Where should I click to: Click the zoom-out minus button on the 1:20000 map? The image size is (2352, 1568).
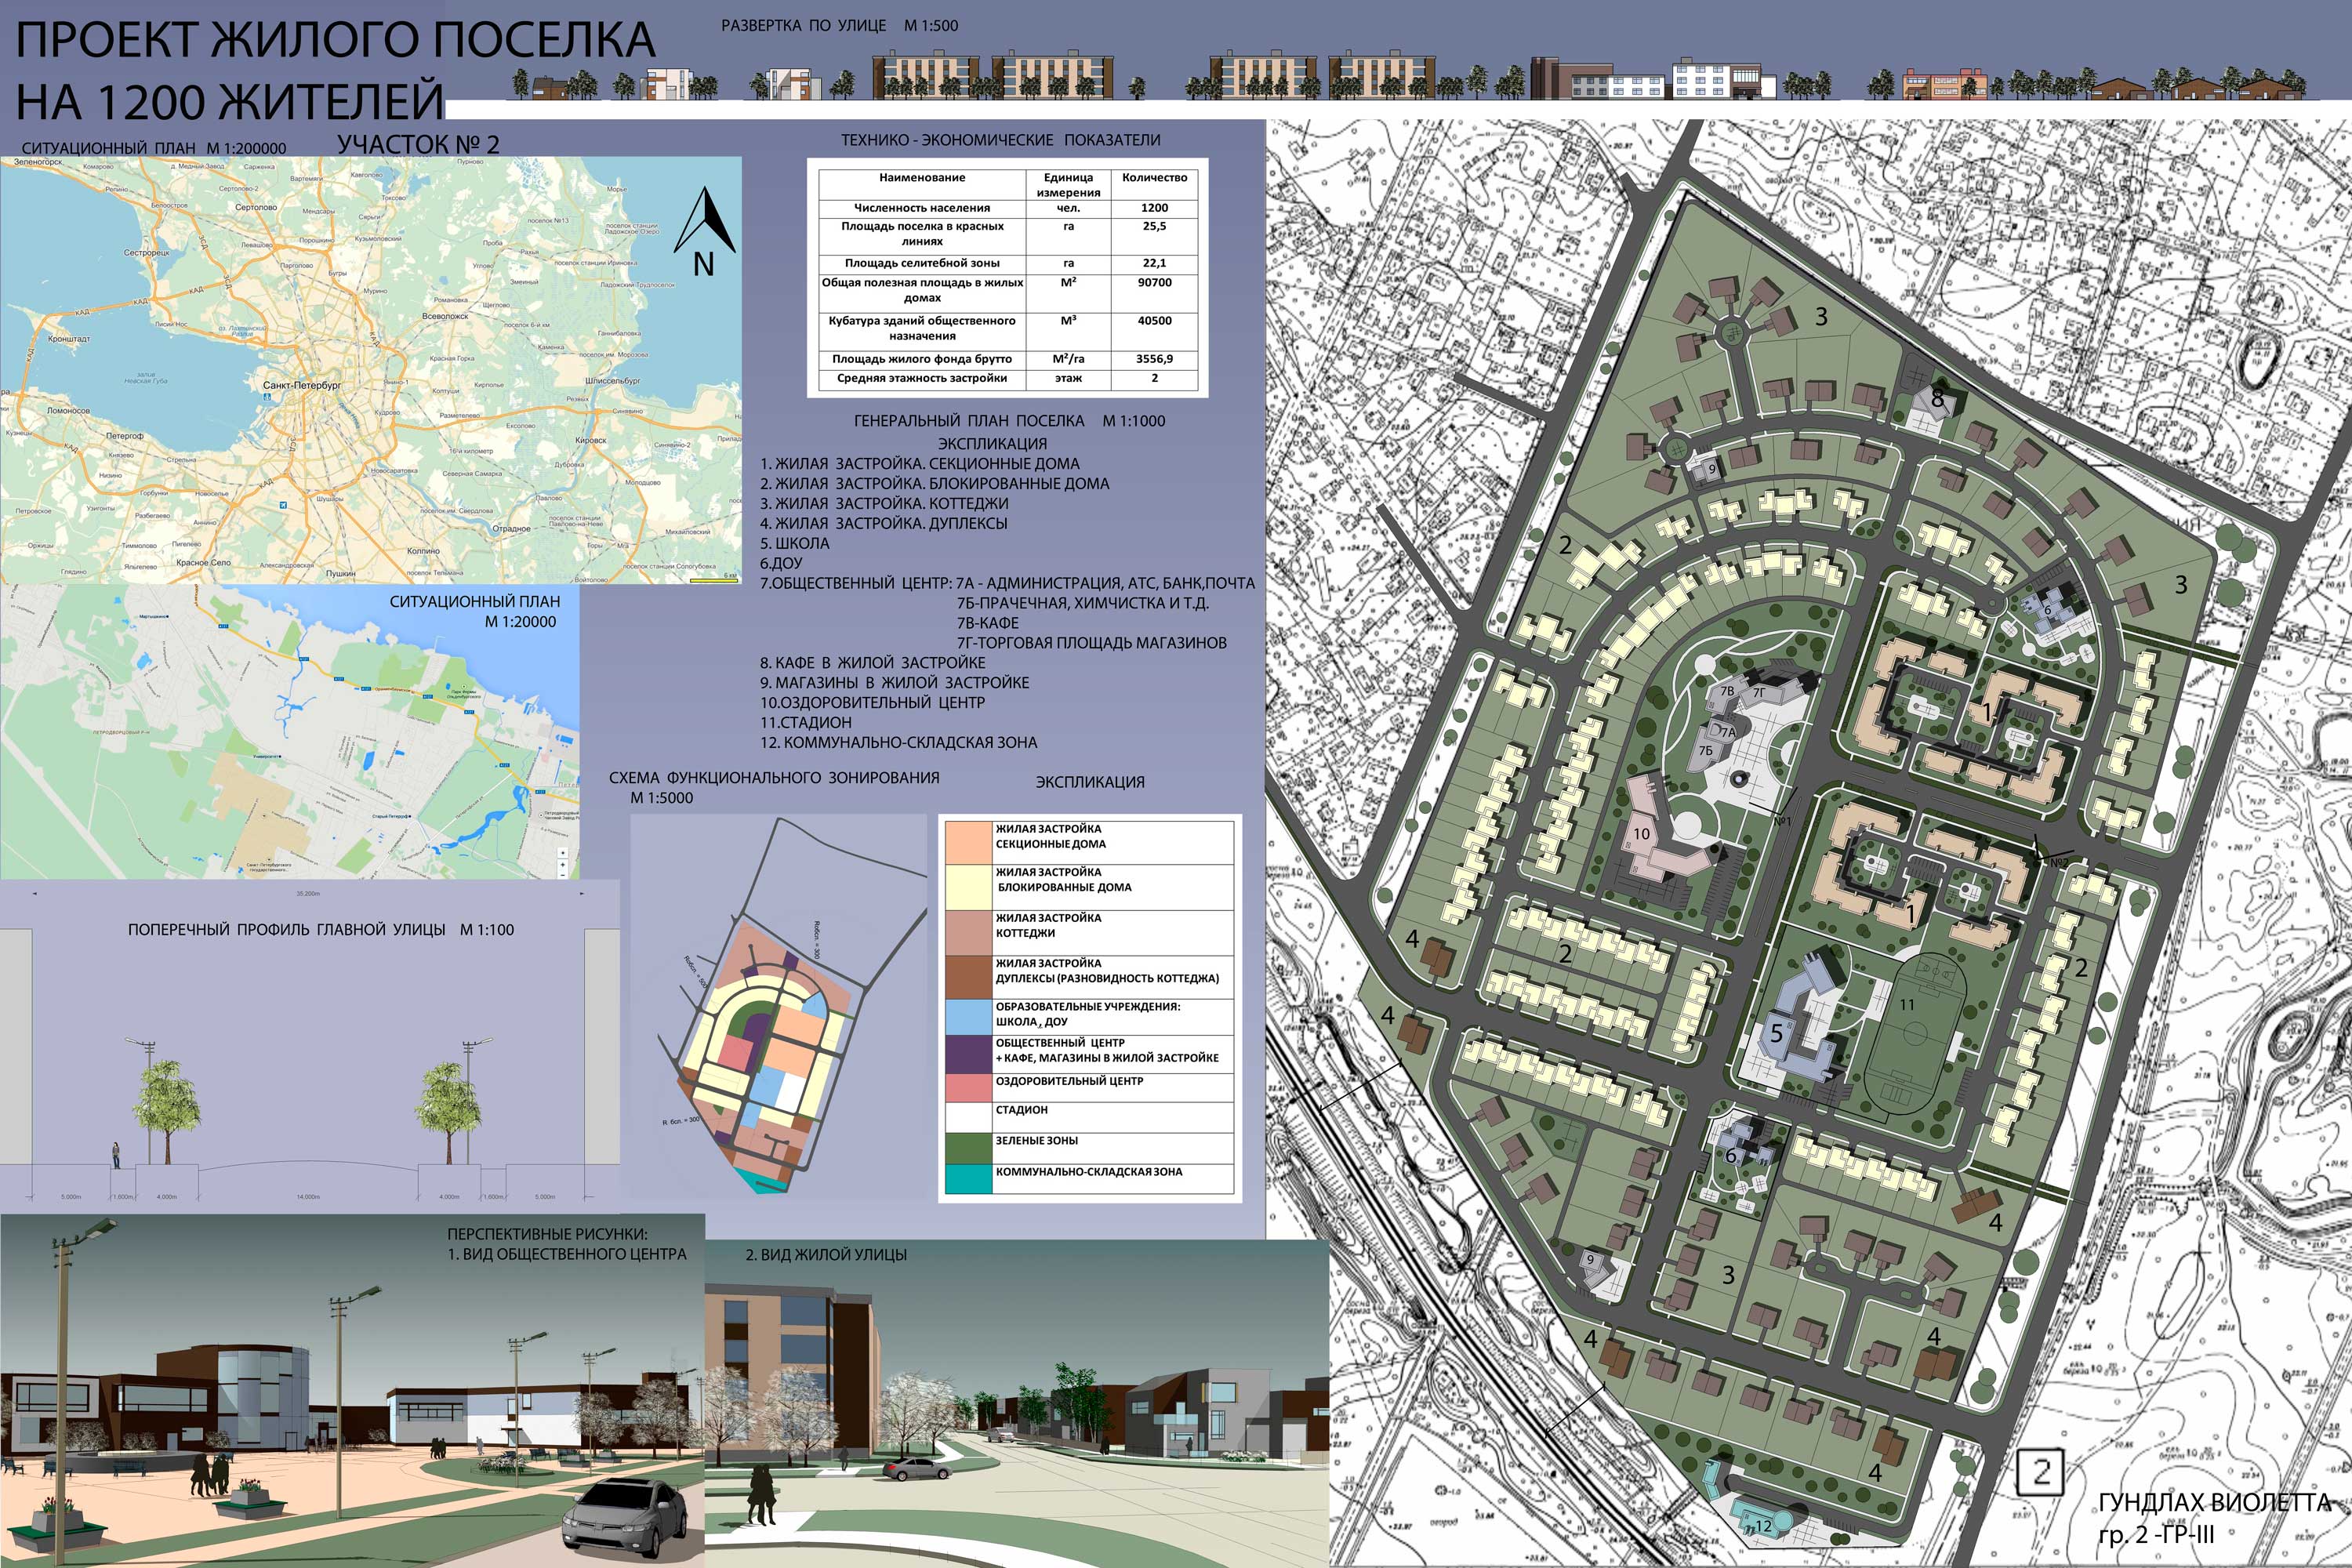[563, 876]
